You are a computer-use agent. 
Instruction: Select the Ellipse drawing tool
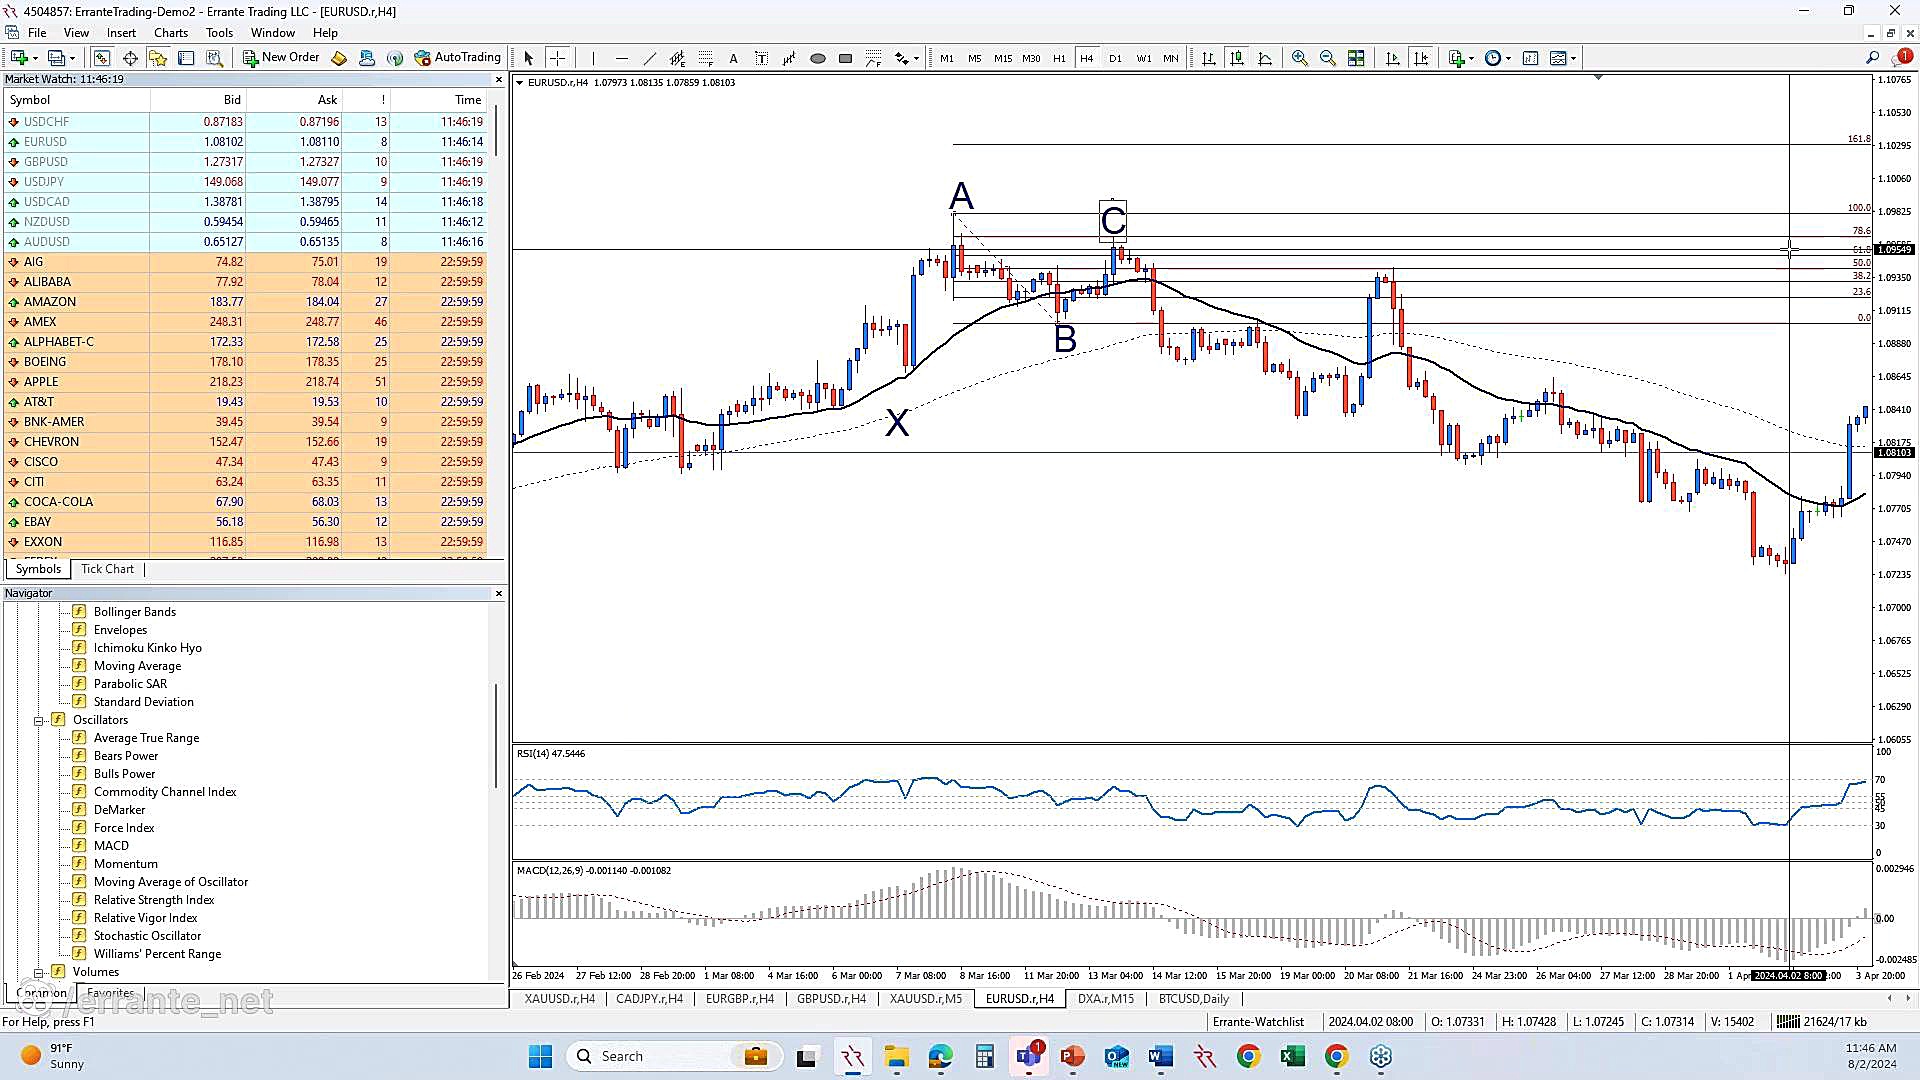point(817,58)
